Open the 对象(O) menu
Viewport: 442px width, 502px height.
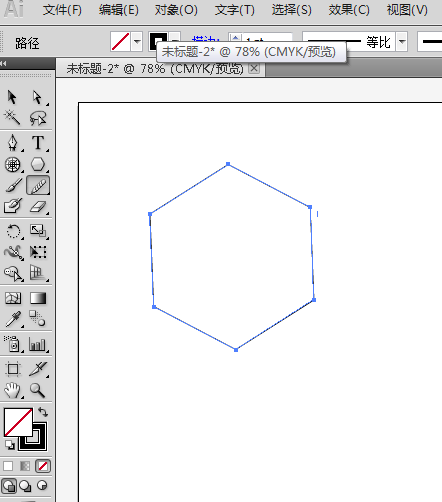tap(176, 10)
